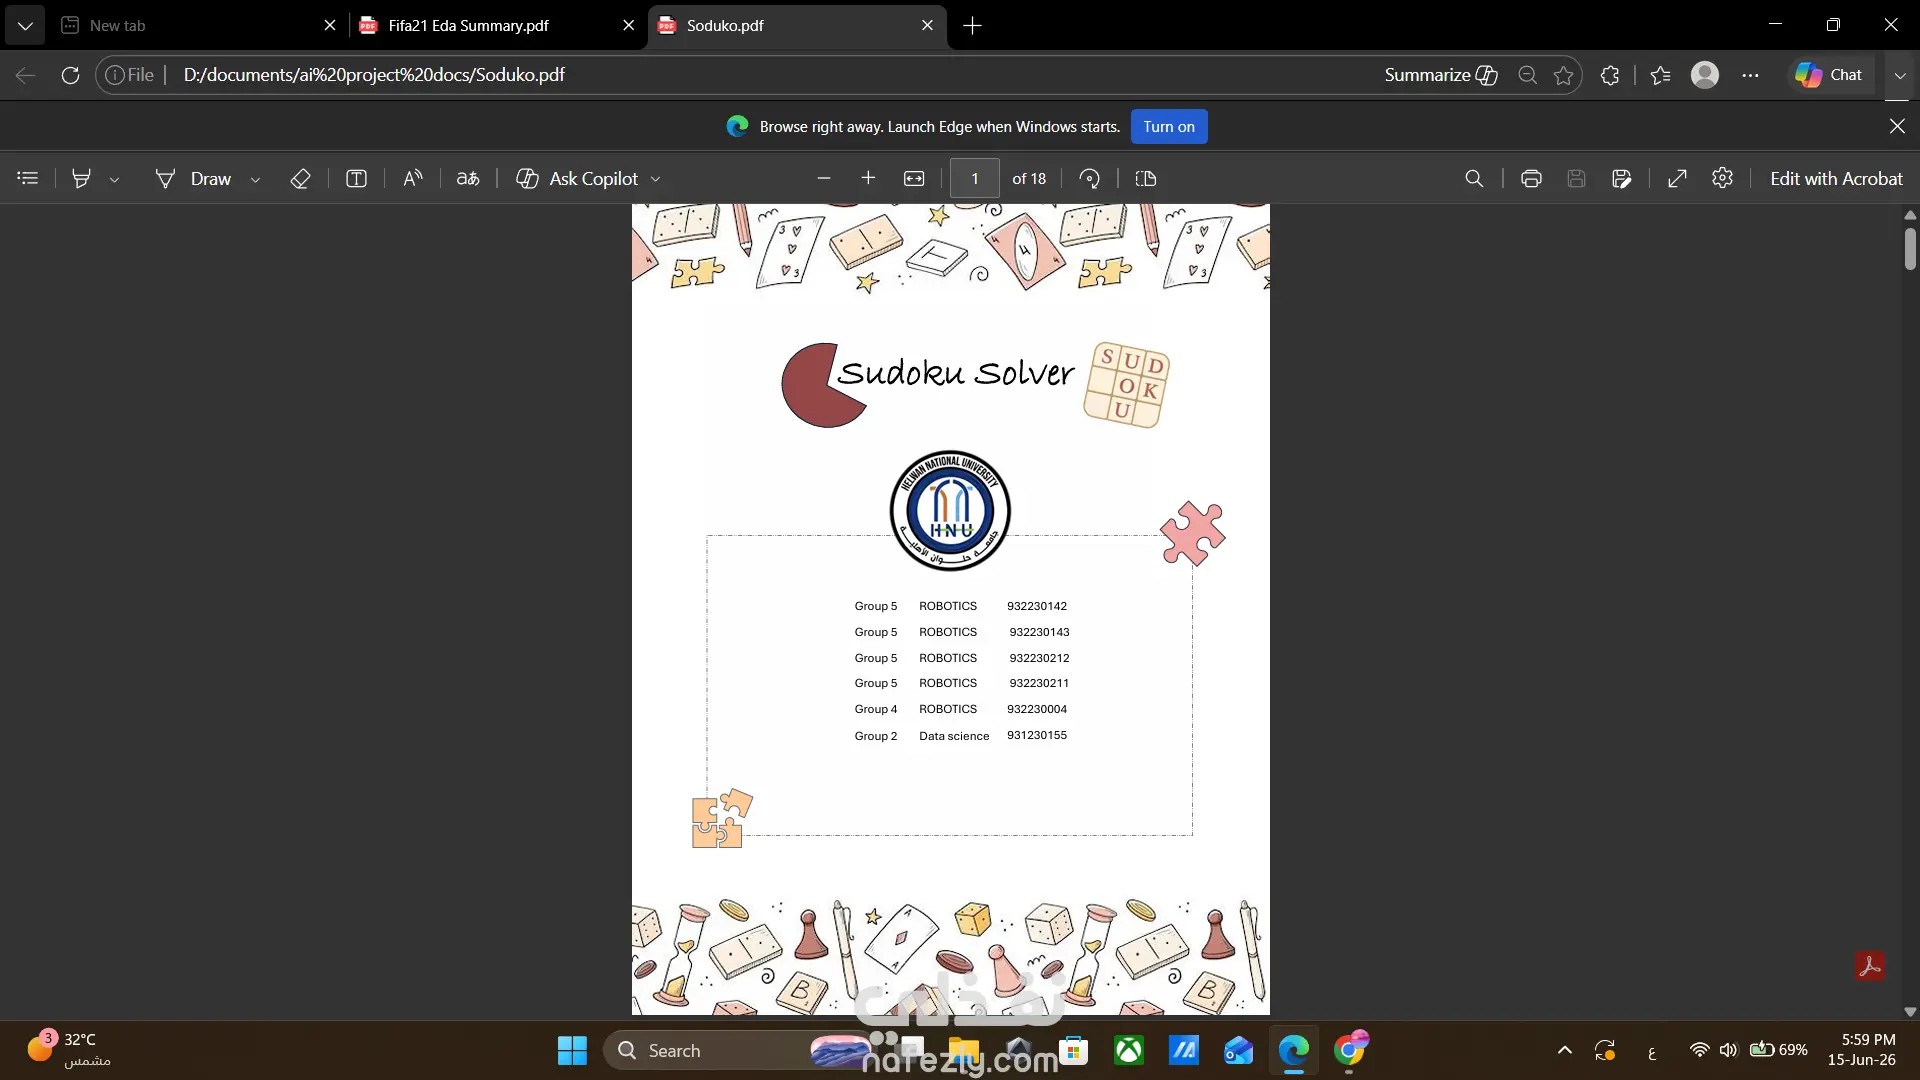The width and height of the screenshot is (1920, 1080).
Task: Open Google Chrome from the taskbar
Action: pos(1349,1050)
